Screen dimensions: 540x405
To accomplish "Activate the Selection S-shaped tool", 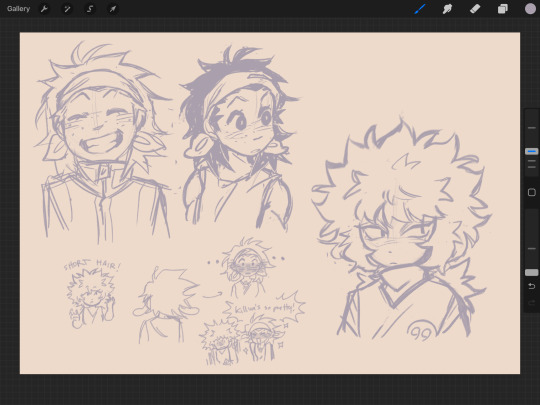I will 90,9.
